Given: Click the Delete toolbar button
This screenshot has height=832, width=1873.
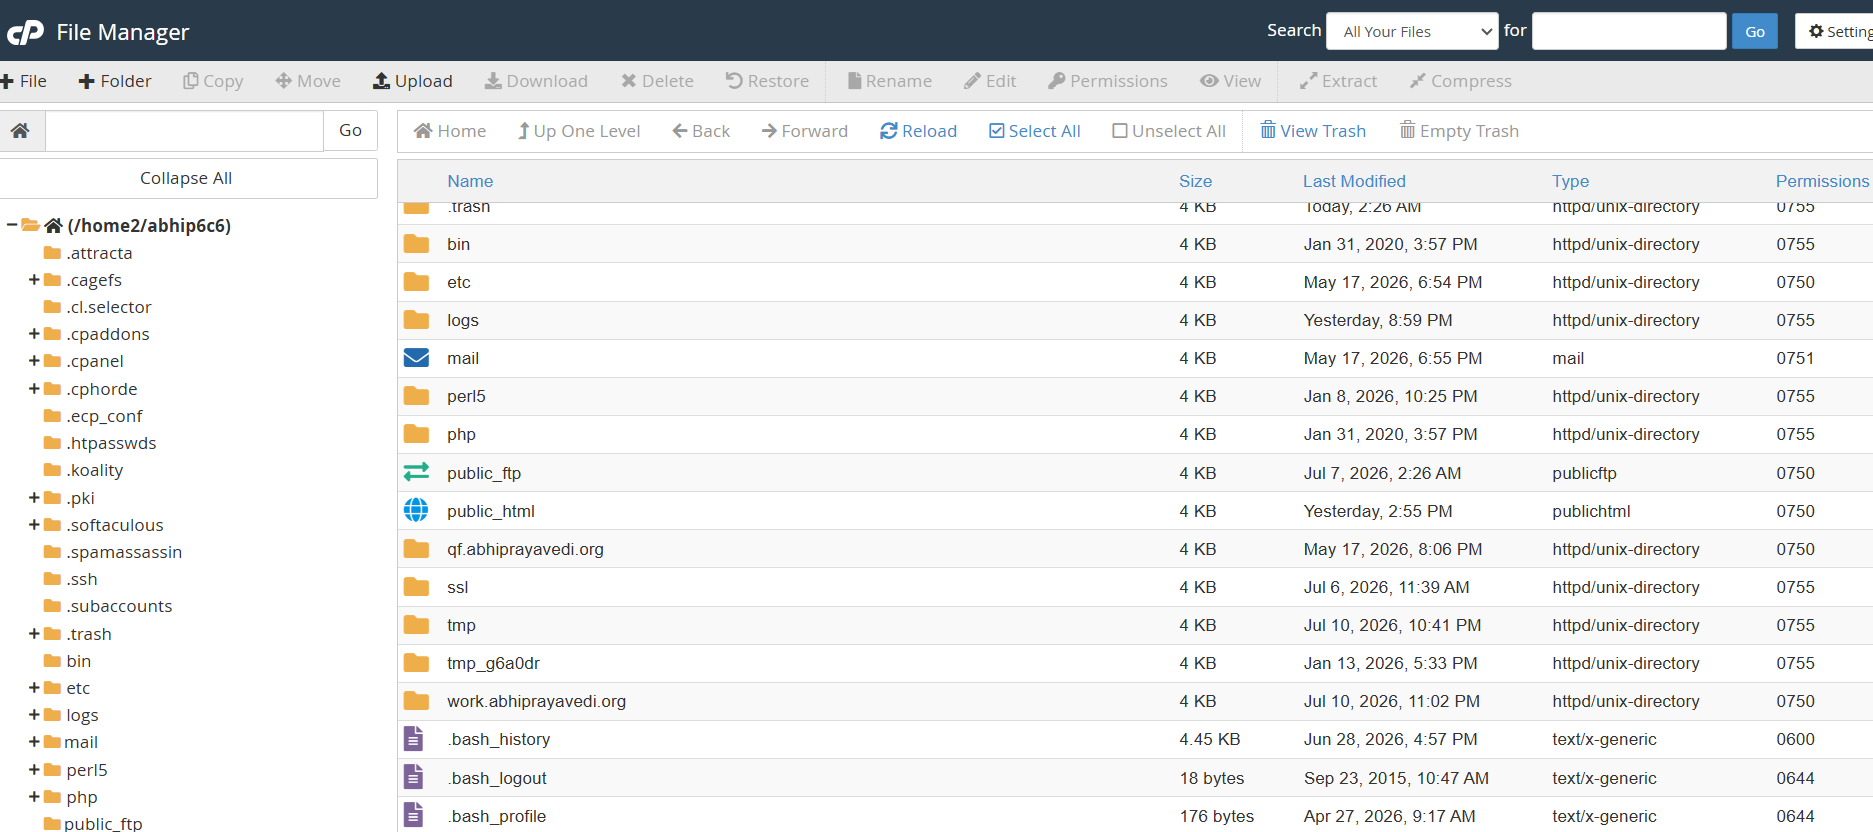Looking at the screenshot, I should (x=657, y=81).
